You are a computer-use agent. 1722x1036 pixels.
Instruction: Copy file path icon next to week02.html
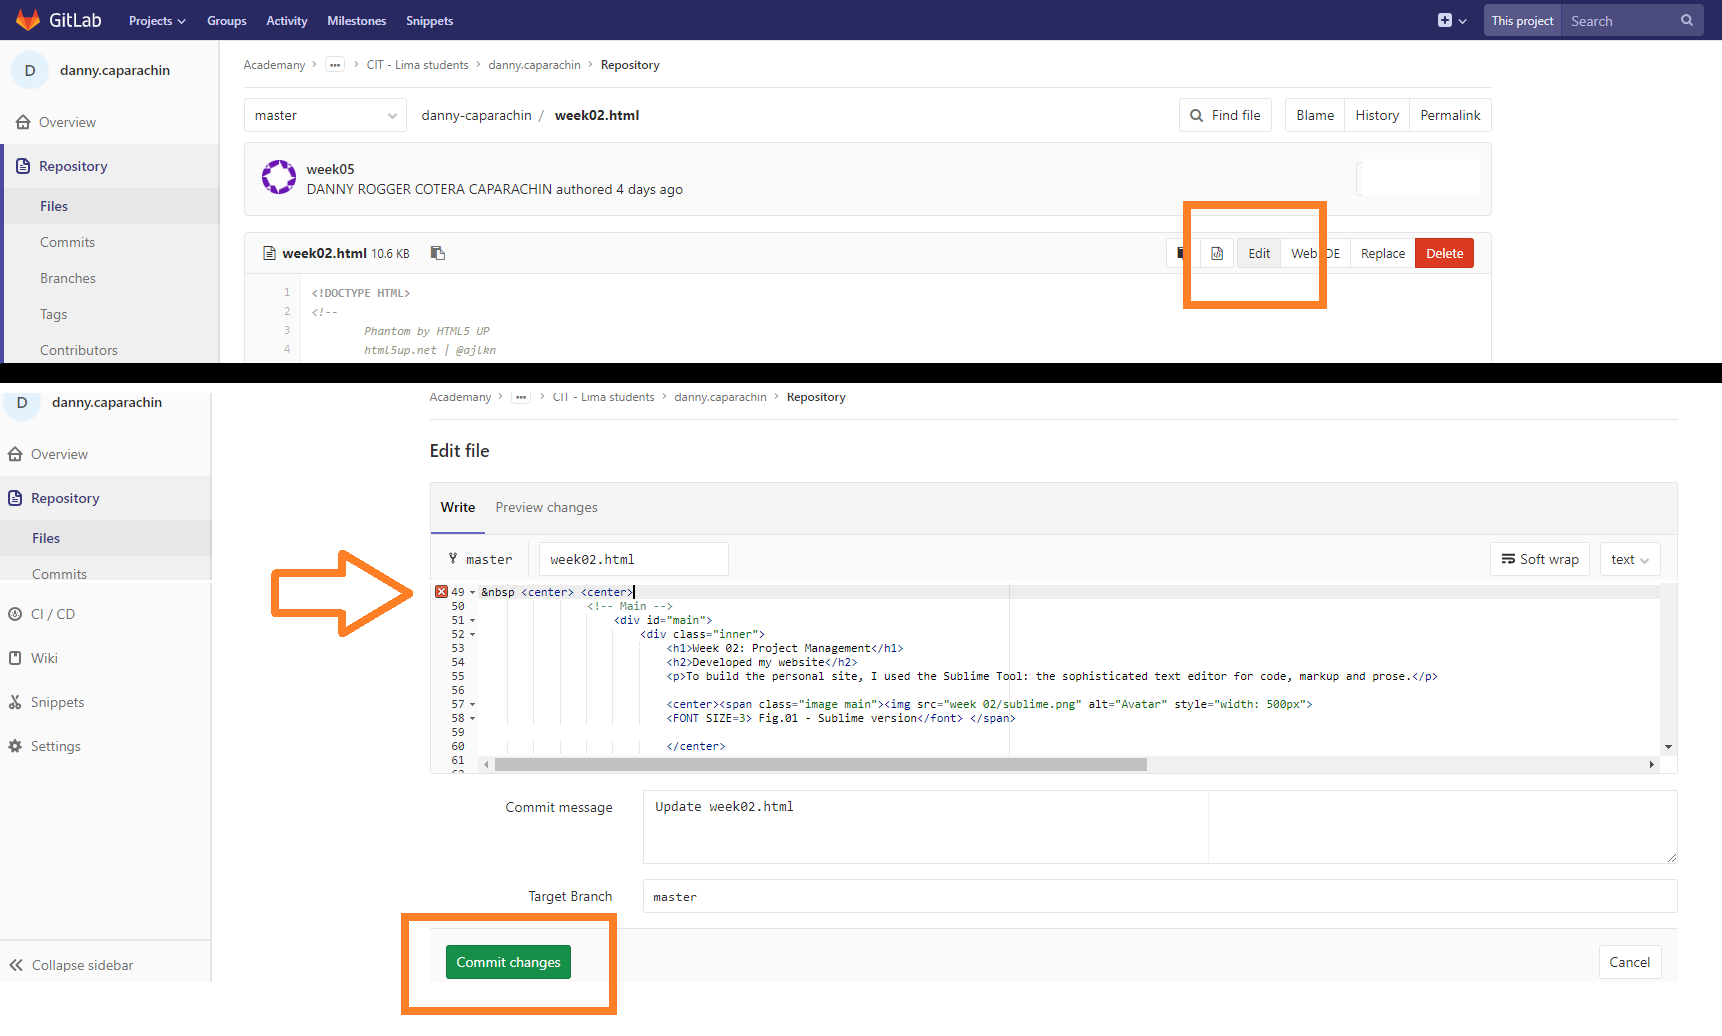[x=437, y=253]
